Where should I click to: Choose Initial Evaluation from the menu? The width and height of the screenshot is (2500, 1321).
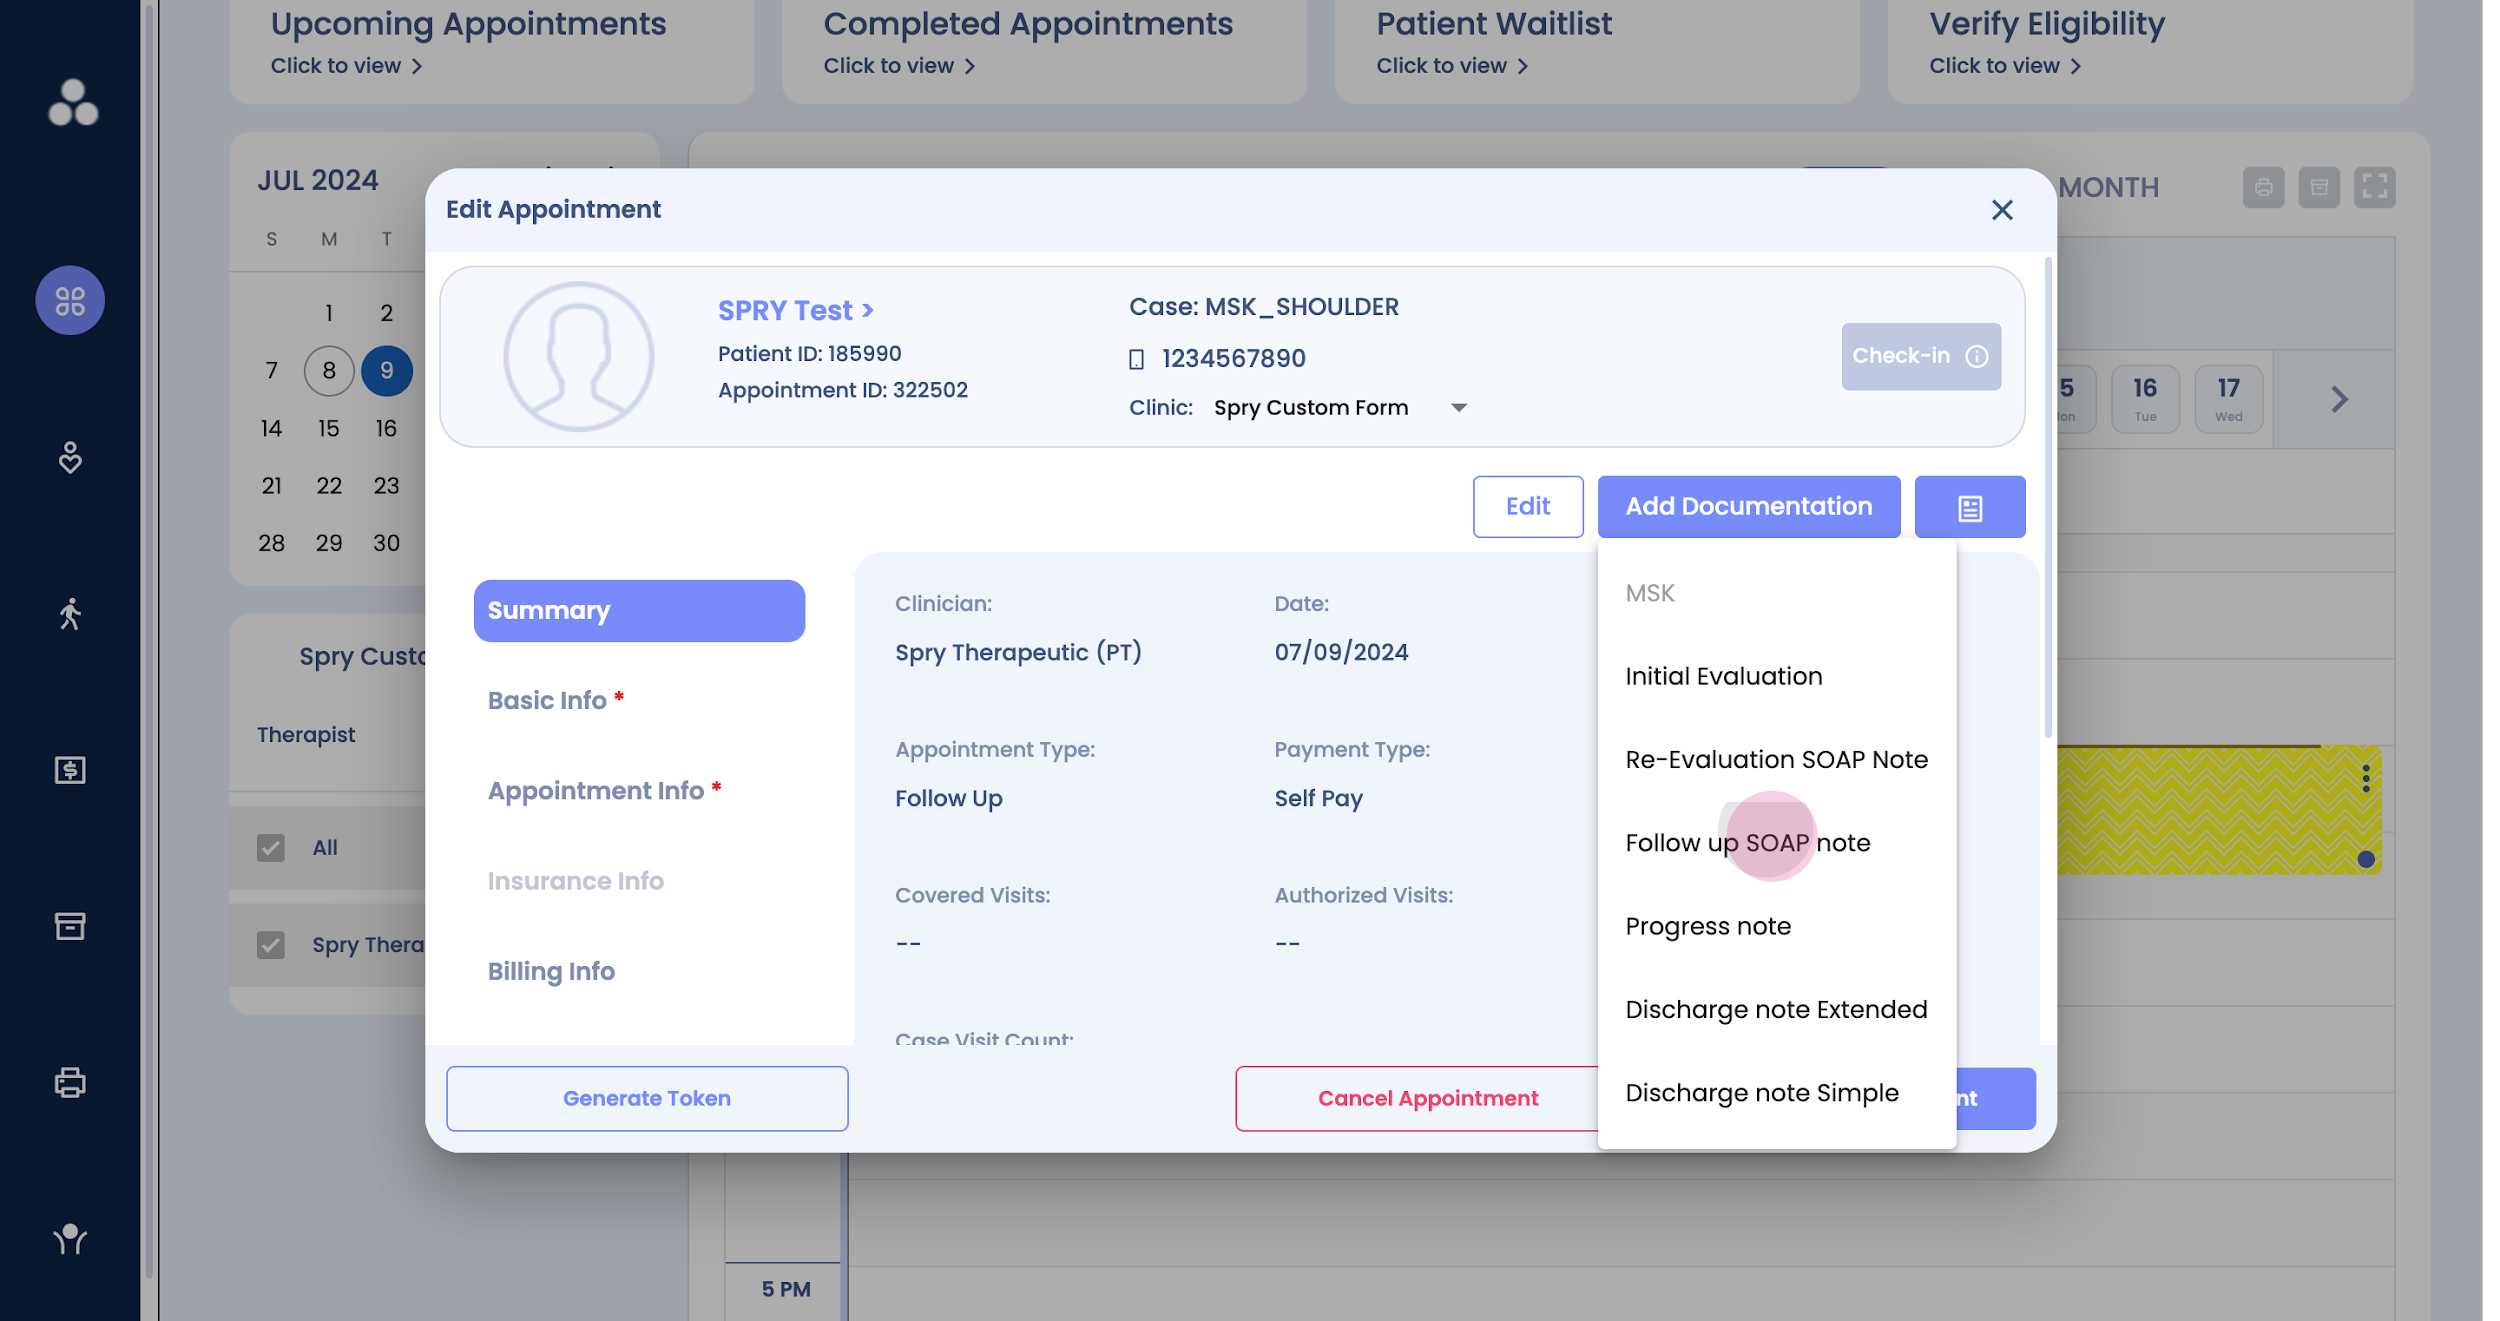click(x=1723, y=676)
